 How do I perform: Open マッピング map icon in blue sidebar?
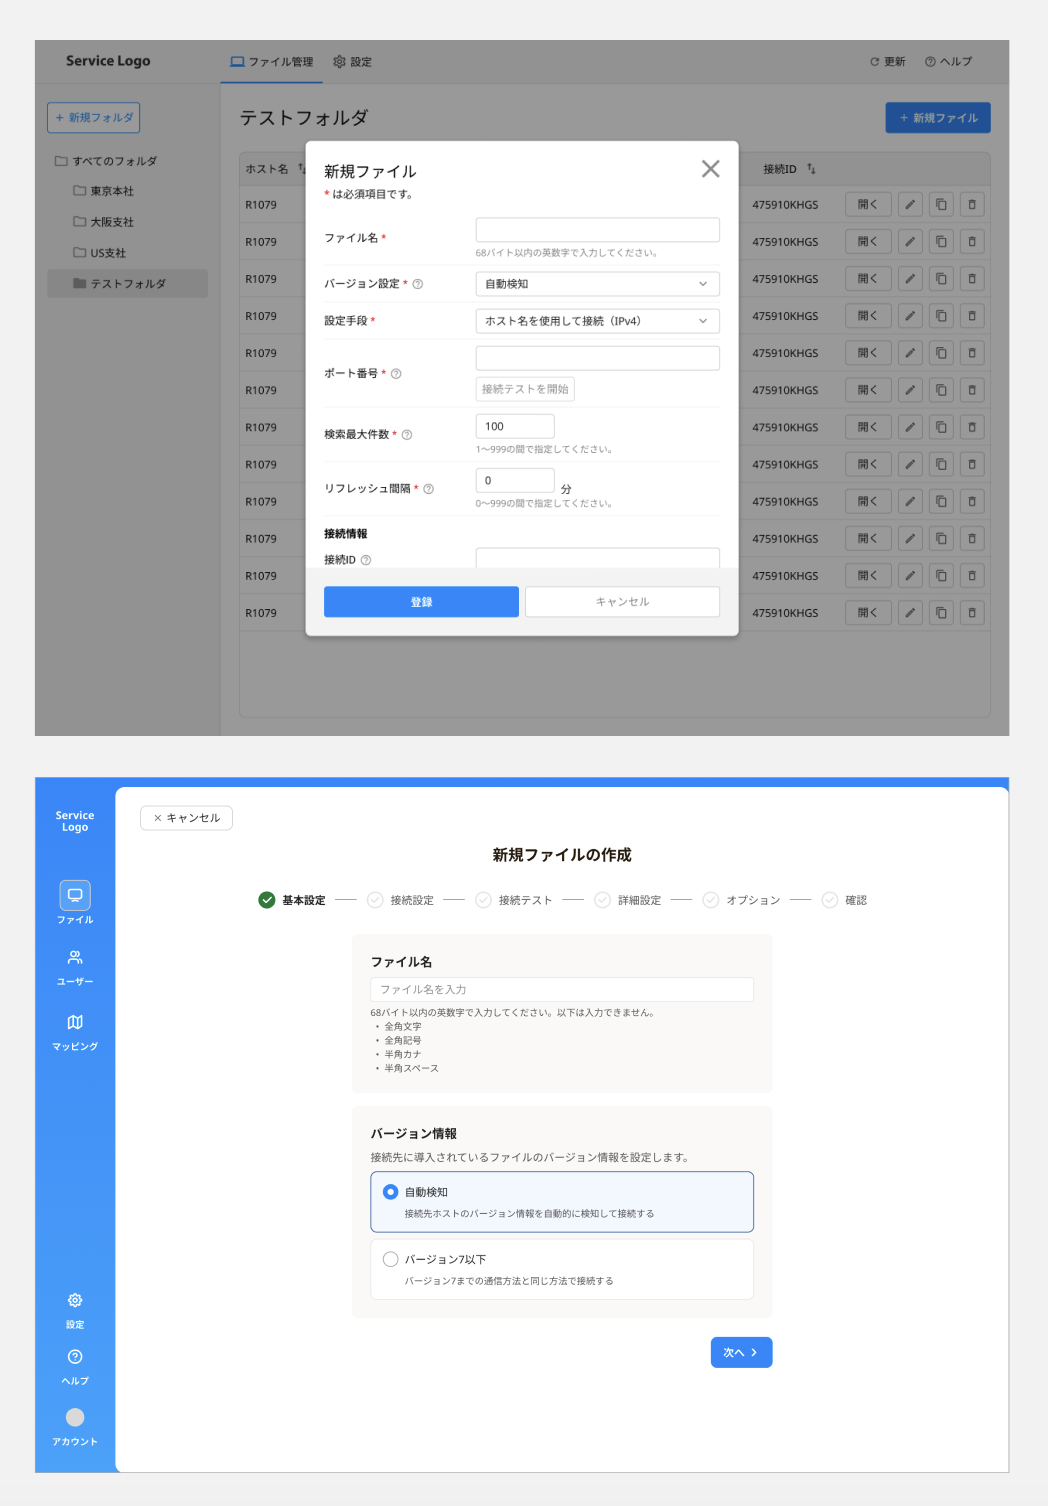coord(75,1022)
